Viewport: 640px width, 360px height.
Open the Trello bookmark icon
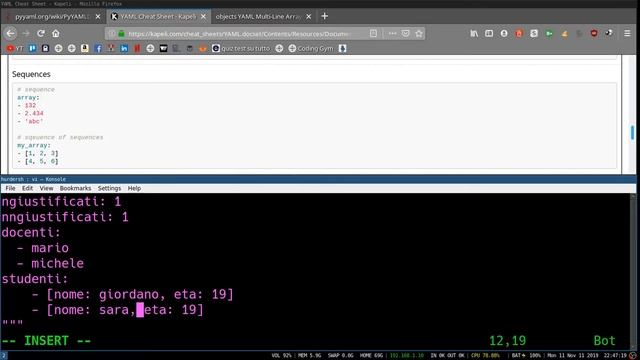[32, 49]
